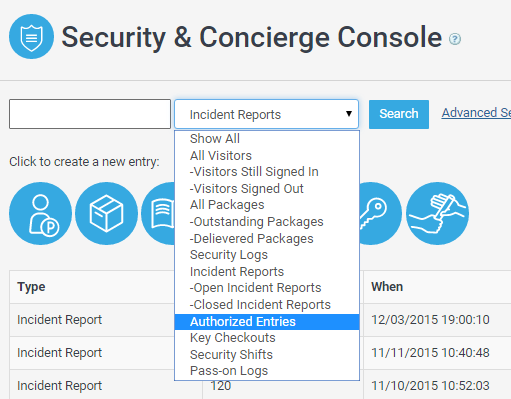Create a new key checkout entry
The image size is (511, 399).
(381, 213)
